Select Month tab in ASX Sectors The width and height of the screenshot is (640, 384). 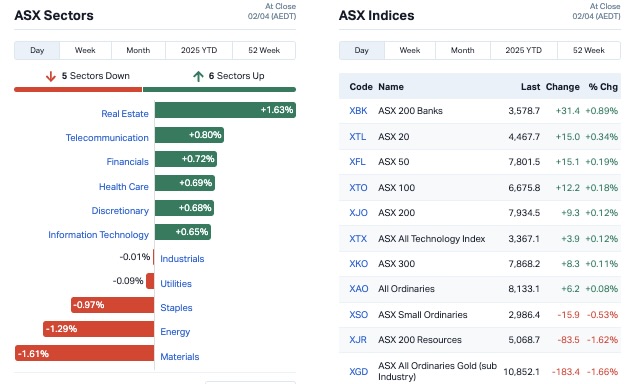point(138,51)
